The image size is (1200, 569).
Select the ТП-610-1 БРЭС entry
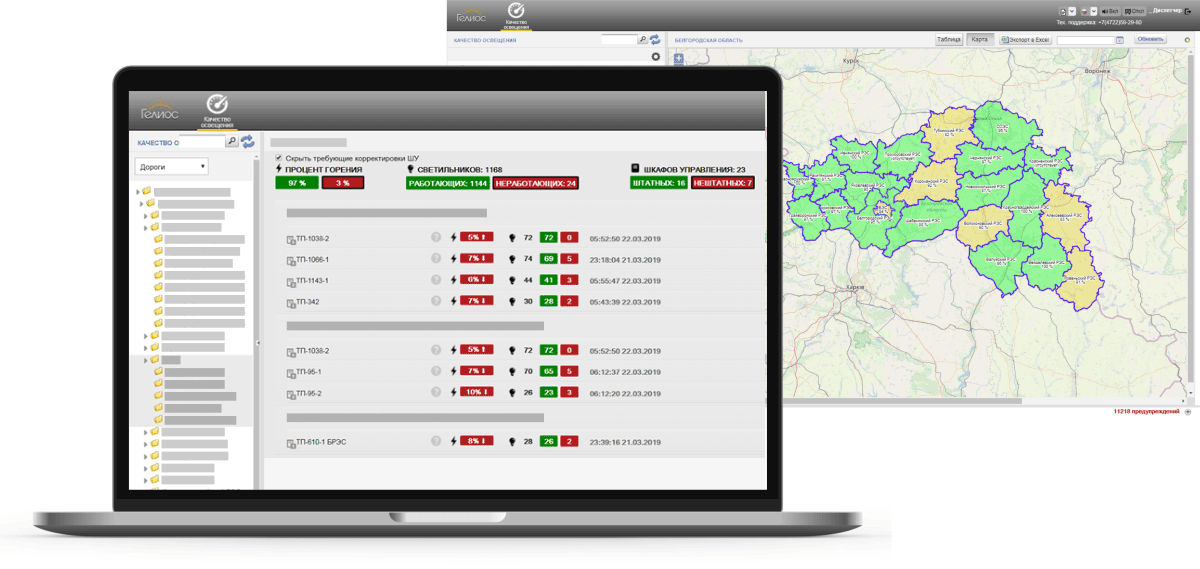click(x=321, y=441)
